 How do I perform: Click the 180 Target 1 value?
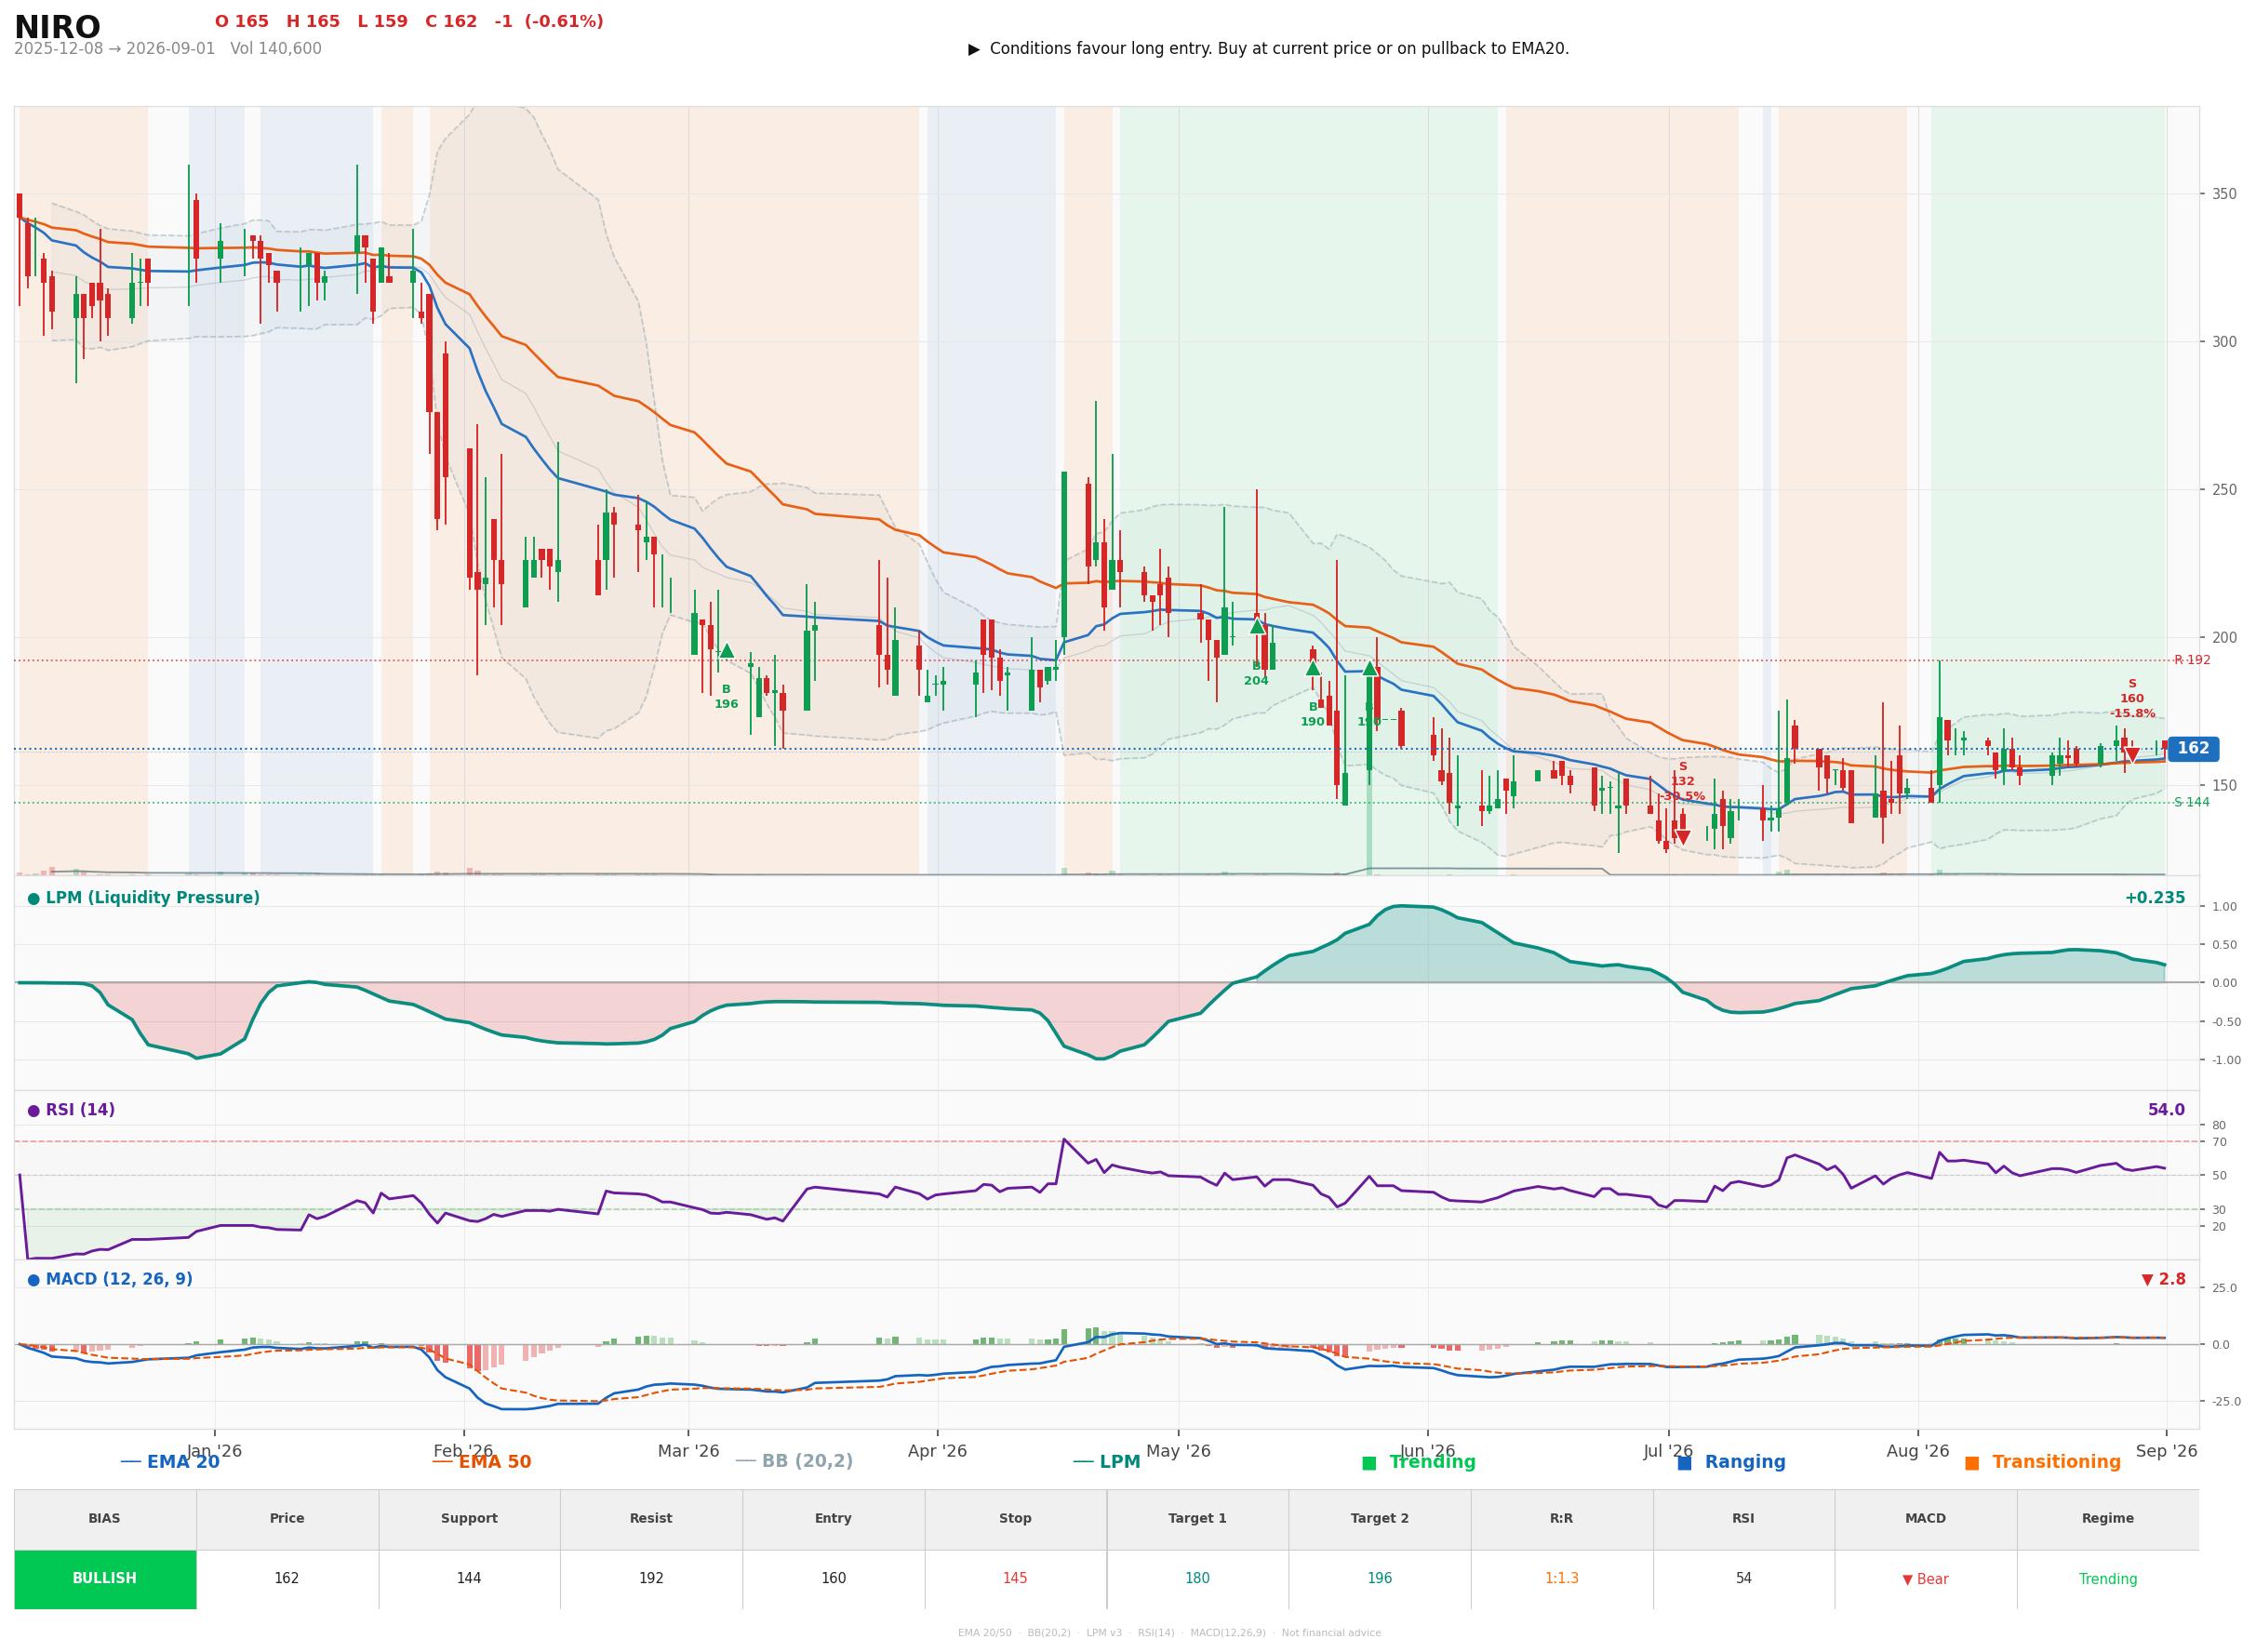(1197, 1579)
